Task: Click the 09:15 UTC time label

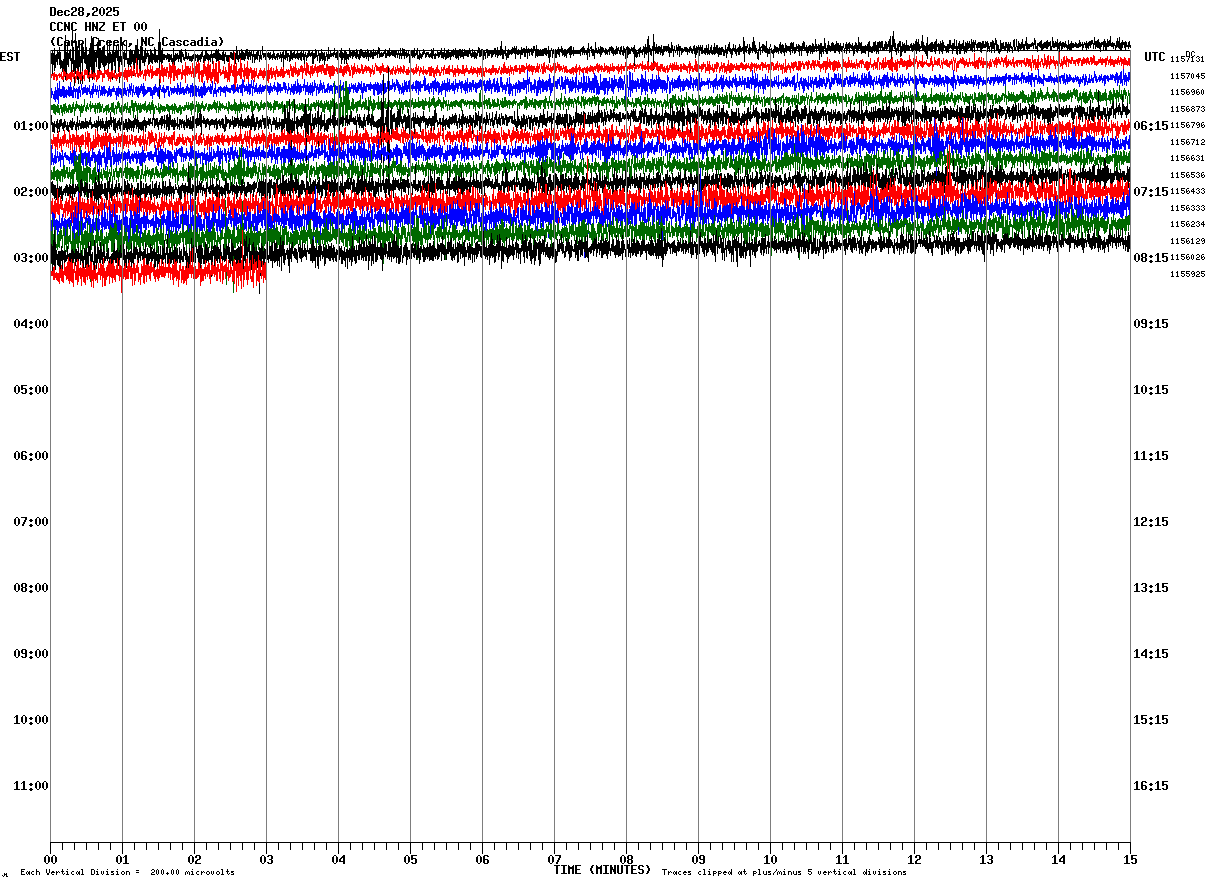Action: coord(1151,324)
